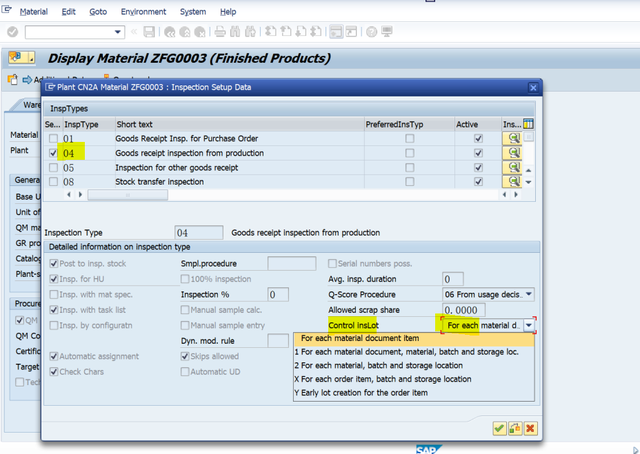Viewport: 640px width, 454px height.
Task: Click the Generate Shortcut toolbar icon
Action: [351, 31]
